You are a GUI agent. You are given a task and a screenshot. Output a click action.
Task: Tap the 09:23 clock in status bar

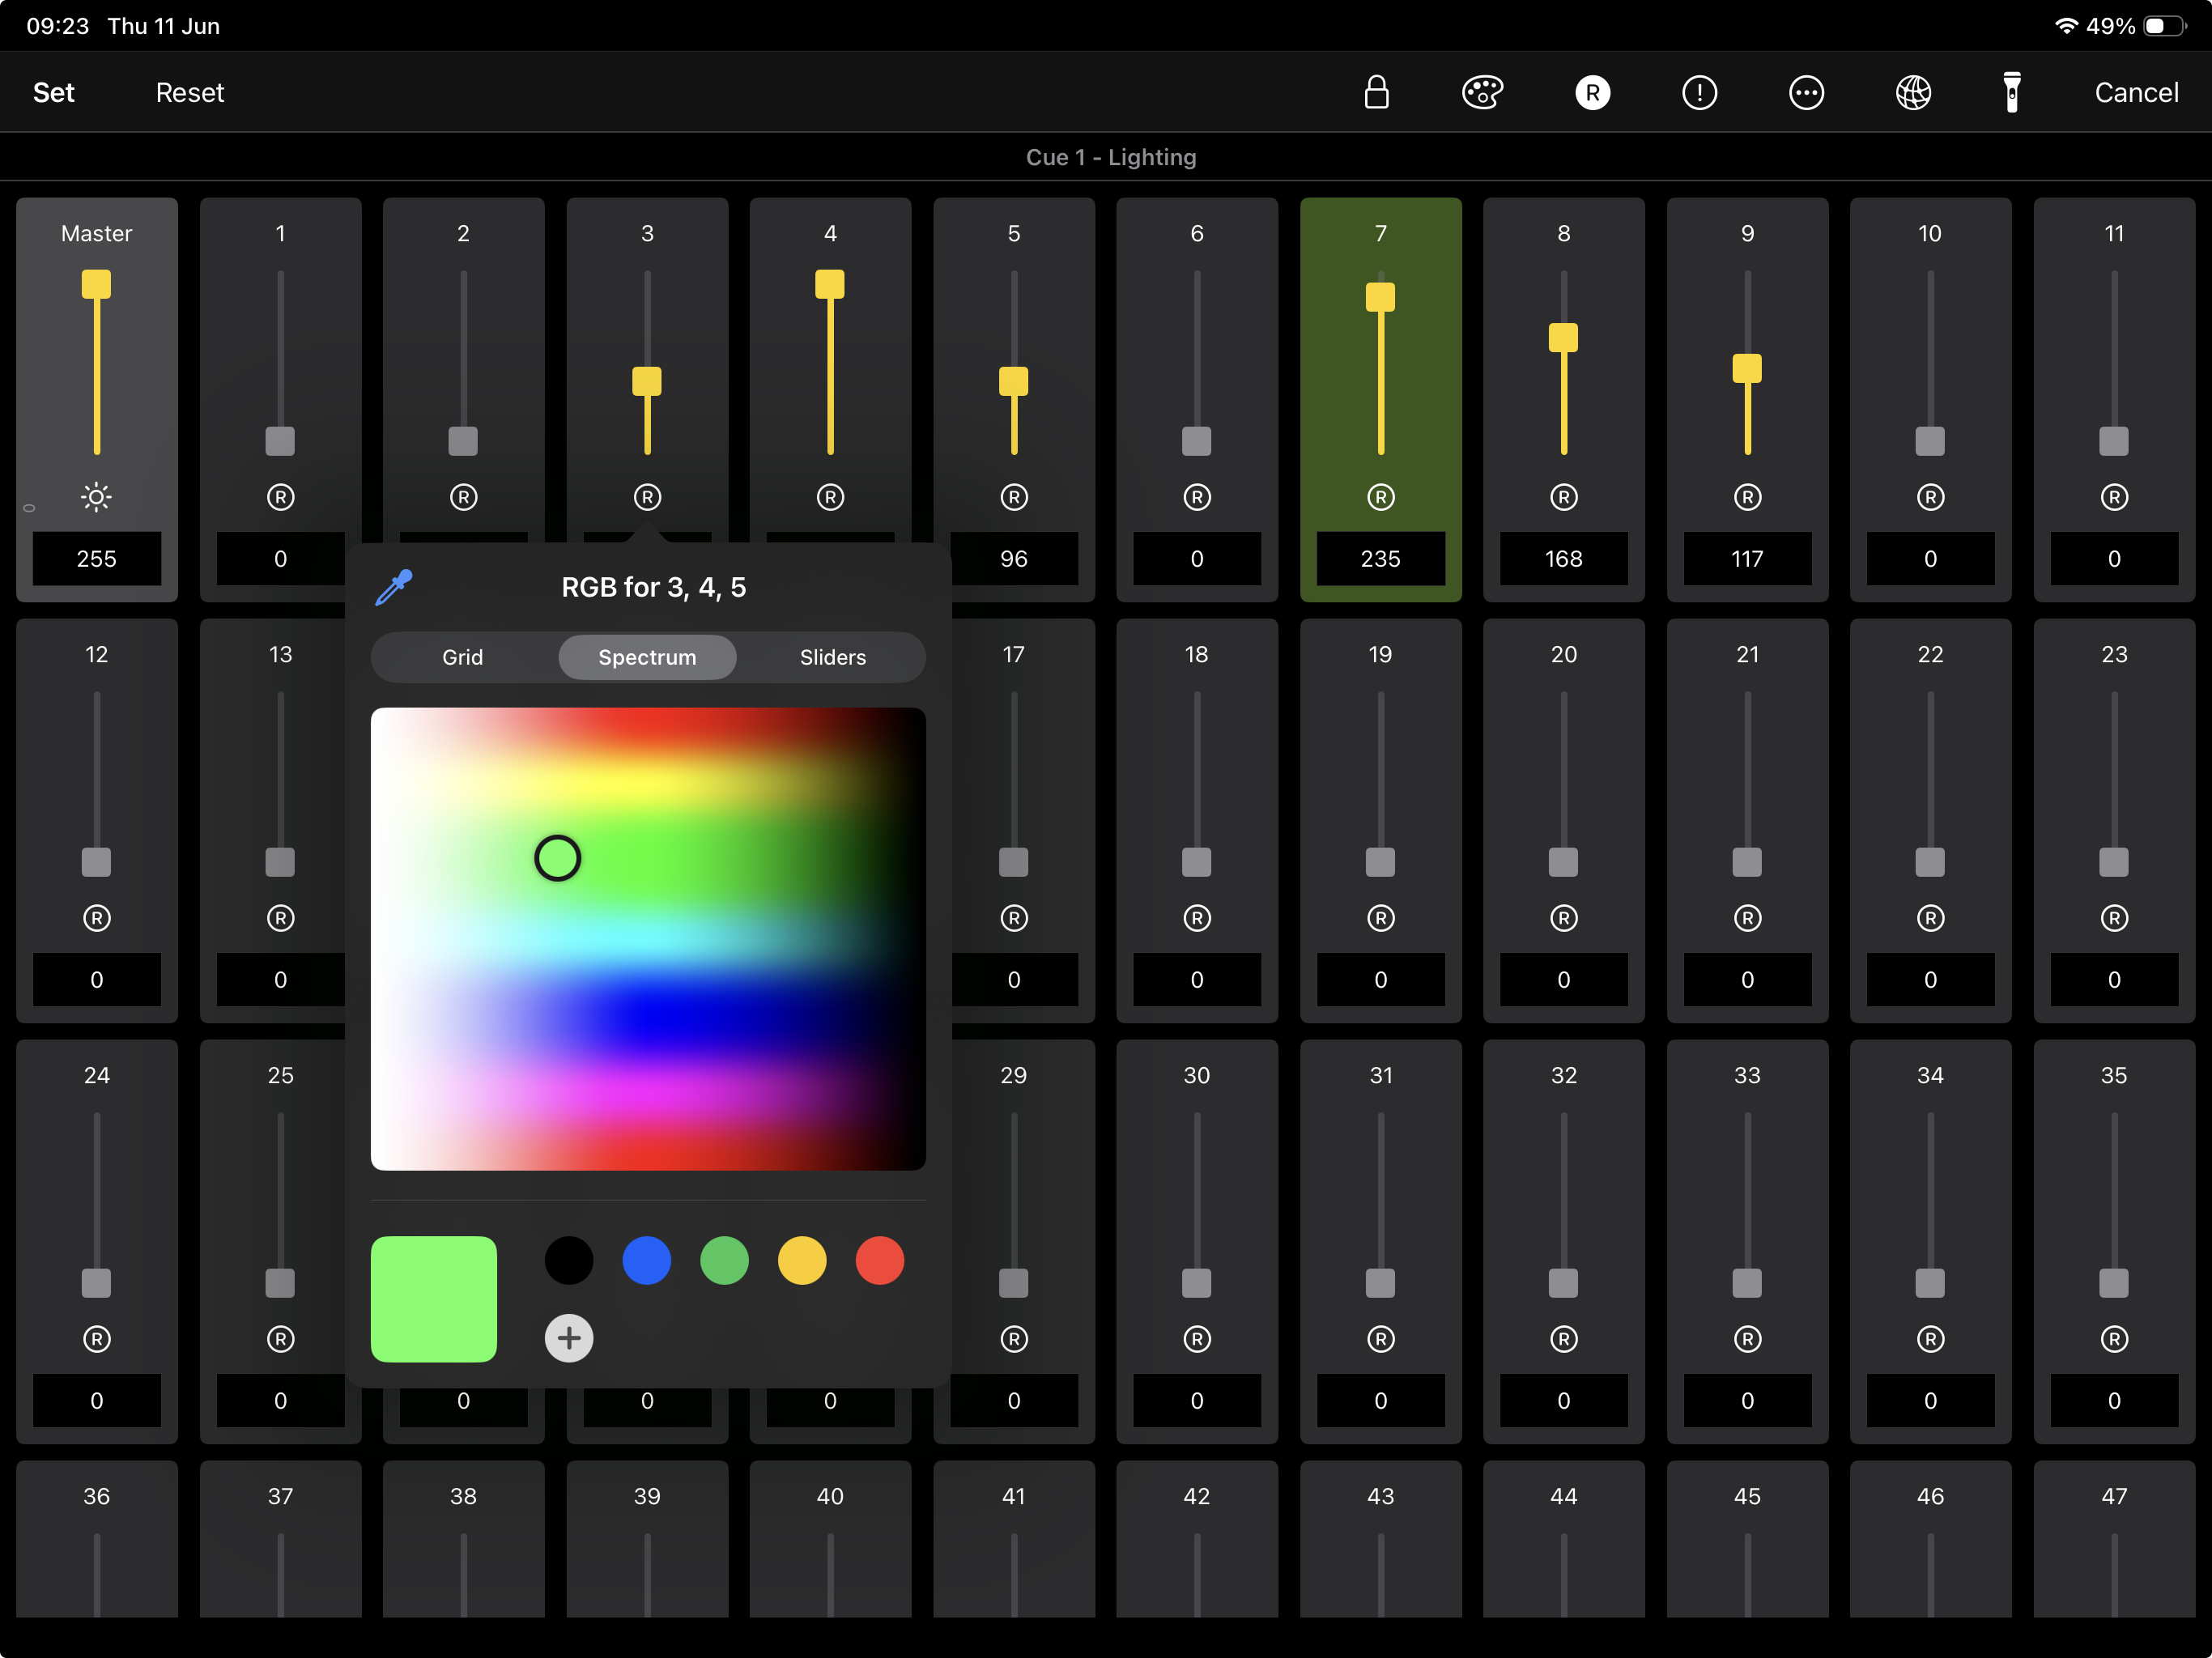click(58, 26)
